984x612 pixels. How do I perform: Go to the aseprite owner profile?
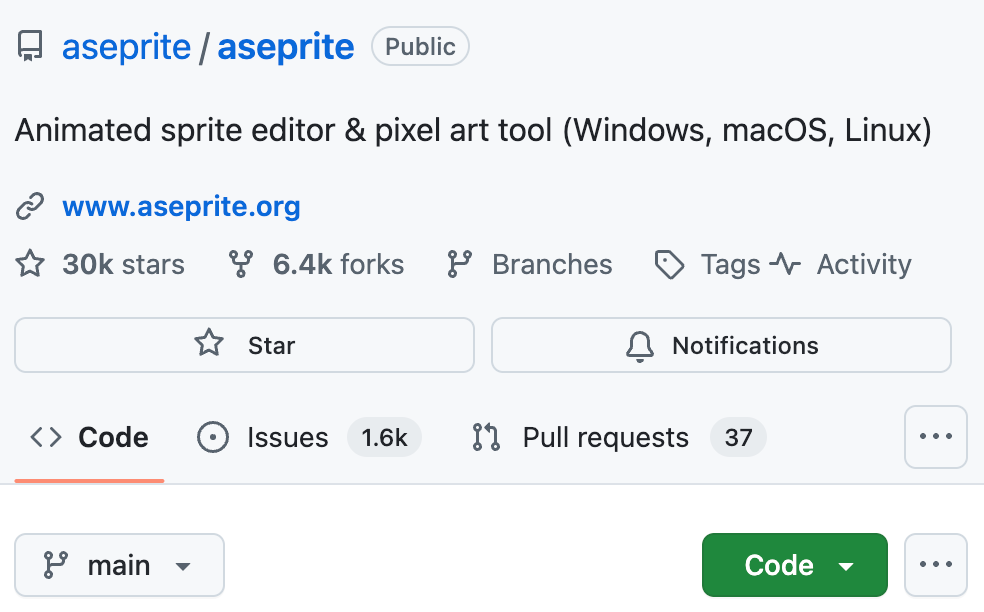tap(126, 47)
